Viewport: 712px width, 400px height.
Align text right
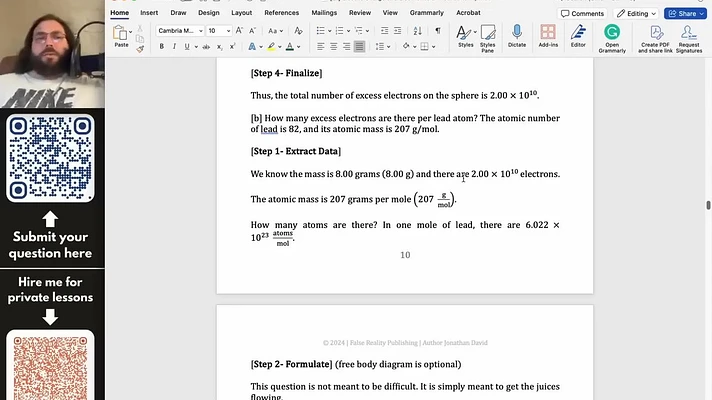point(346,47)
